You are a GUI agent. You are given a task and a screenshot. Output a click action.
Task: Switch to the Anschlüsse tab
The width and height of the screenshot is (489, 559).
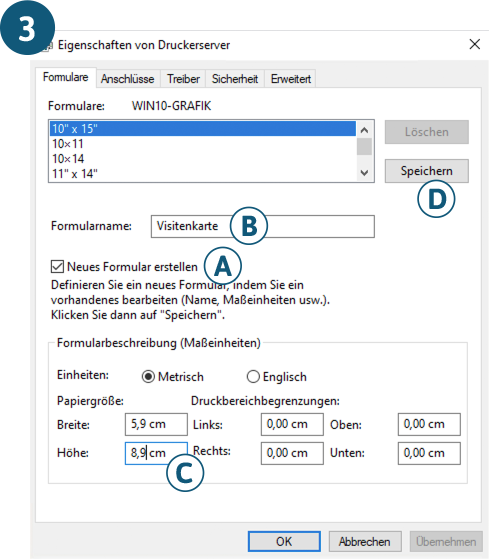point(128,78)
